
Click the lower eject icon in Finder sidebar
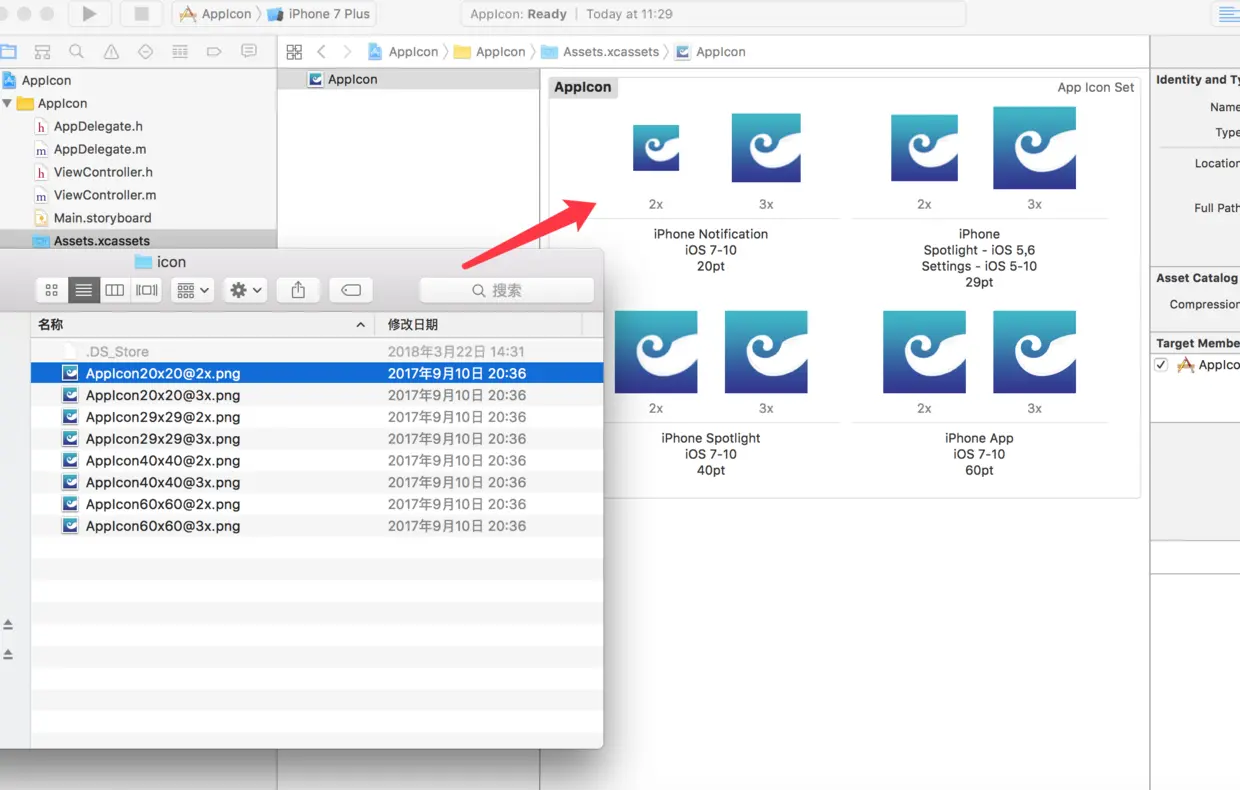[8, 654]
